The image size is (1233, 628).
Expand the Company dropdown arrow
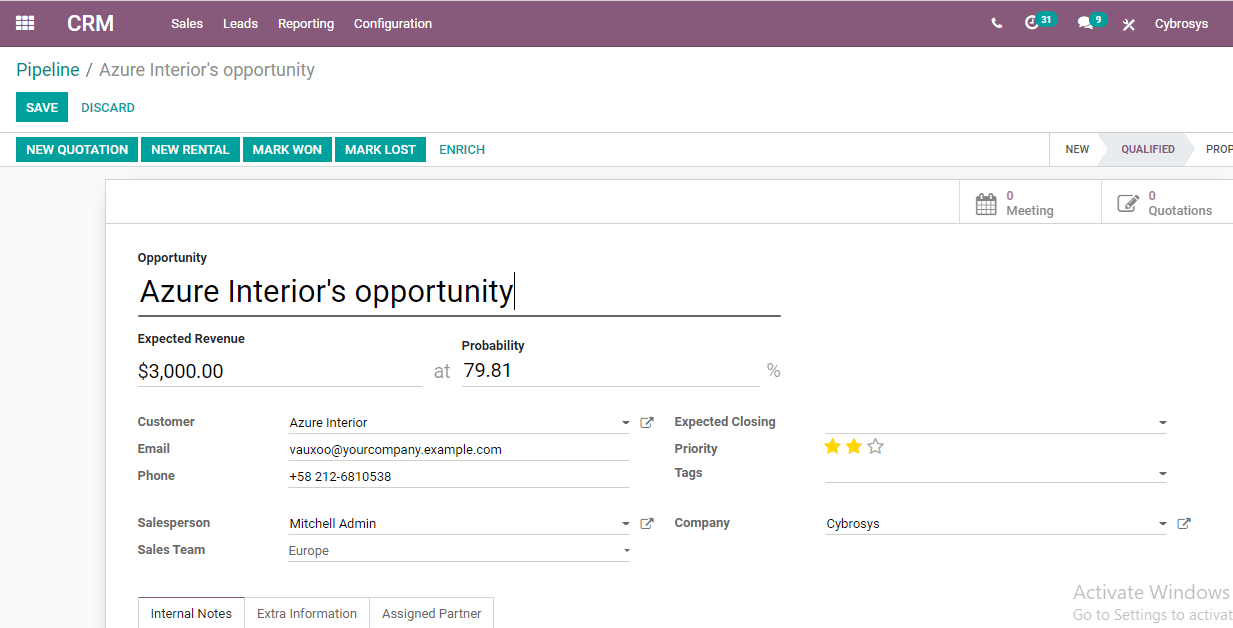coord(1162,524)
